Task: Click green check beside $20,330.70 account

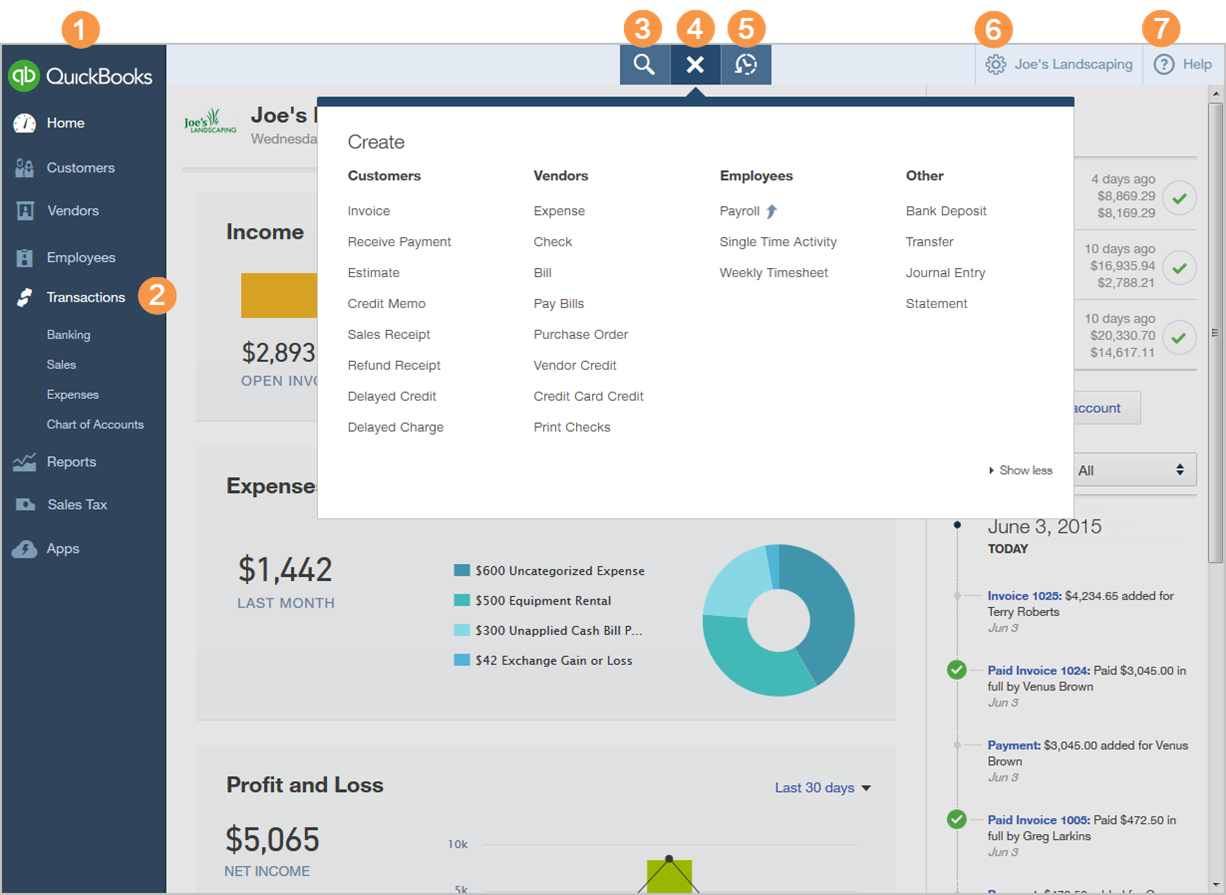Action: point(1181,337)
